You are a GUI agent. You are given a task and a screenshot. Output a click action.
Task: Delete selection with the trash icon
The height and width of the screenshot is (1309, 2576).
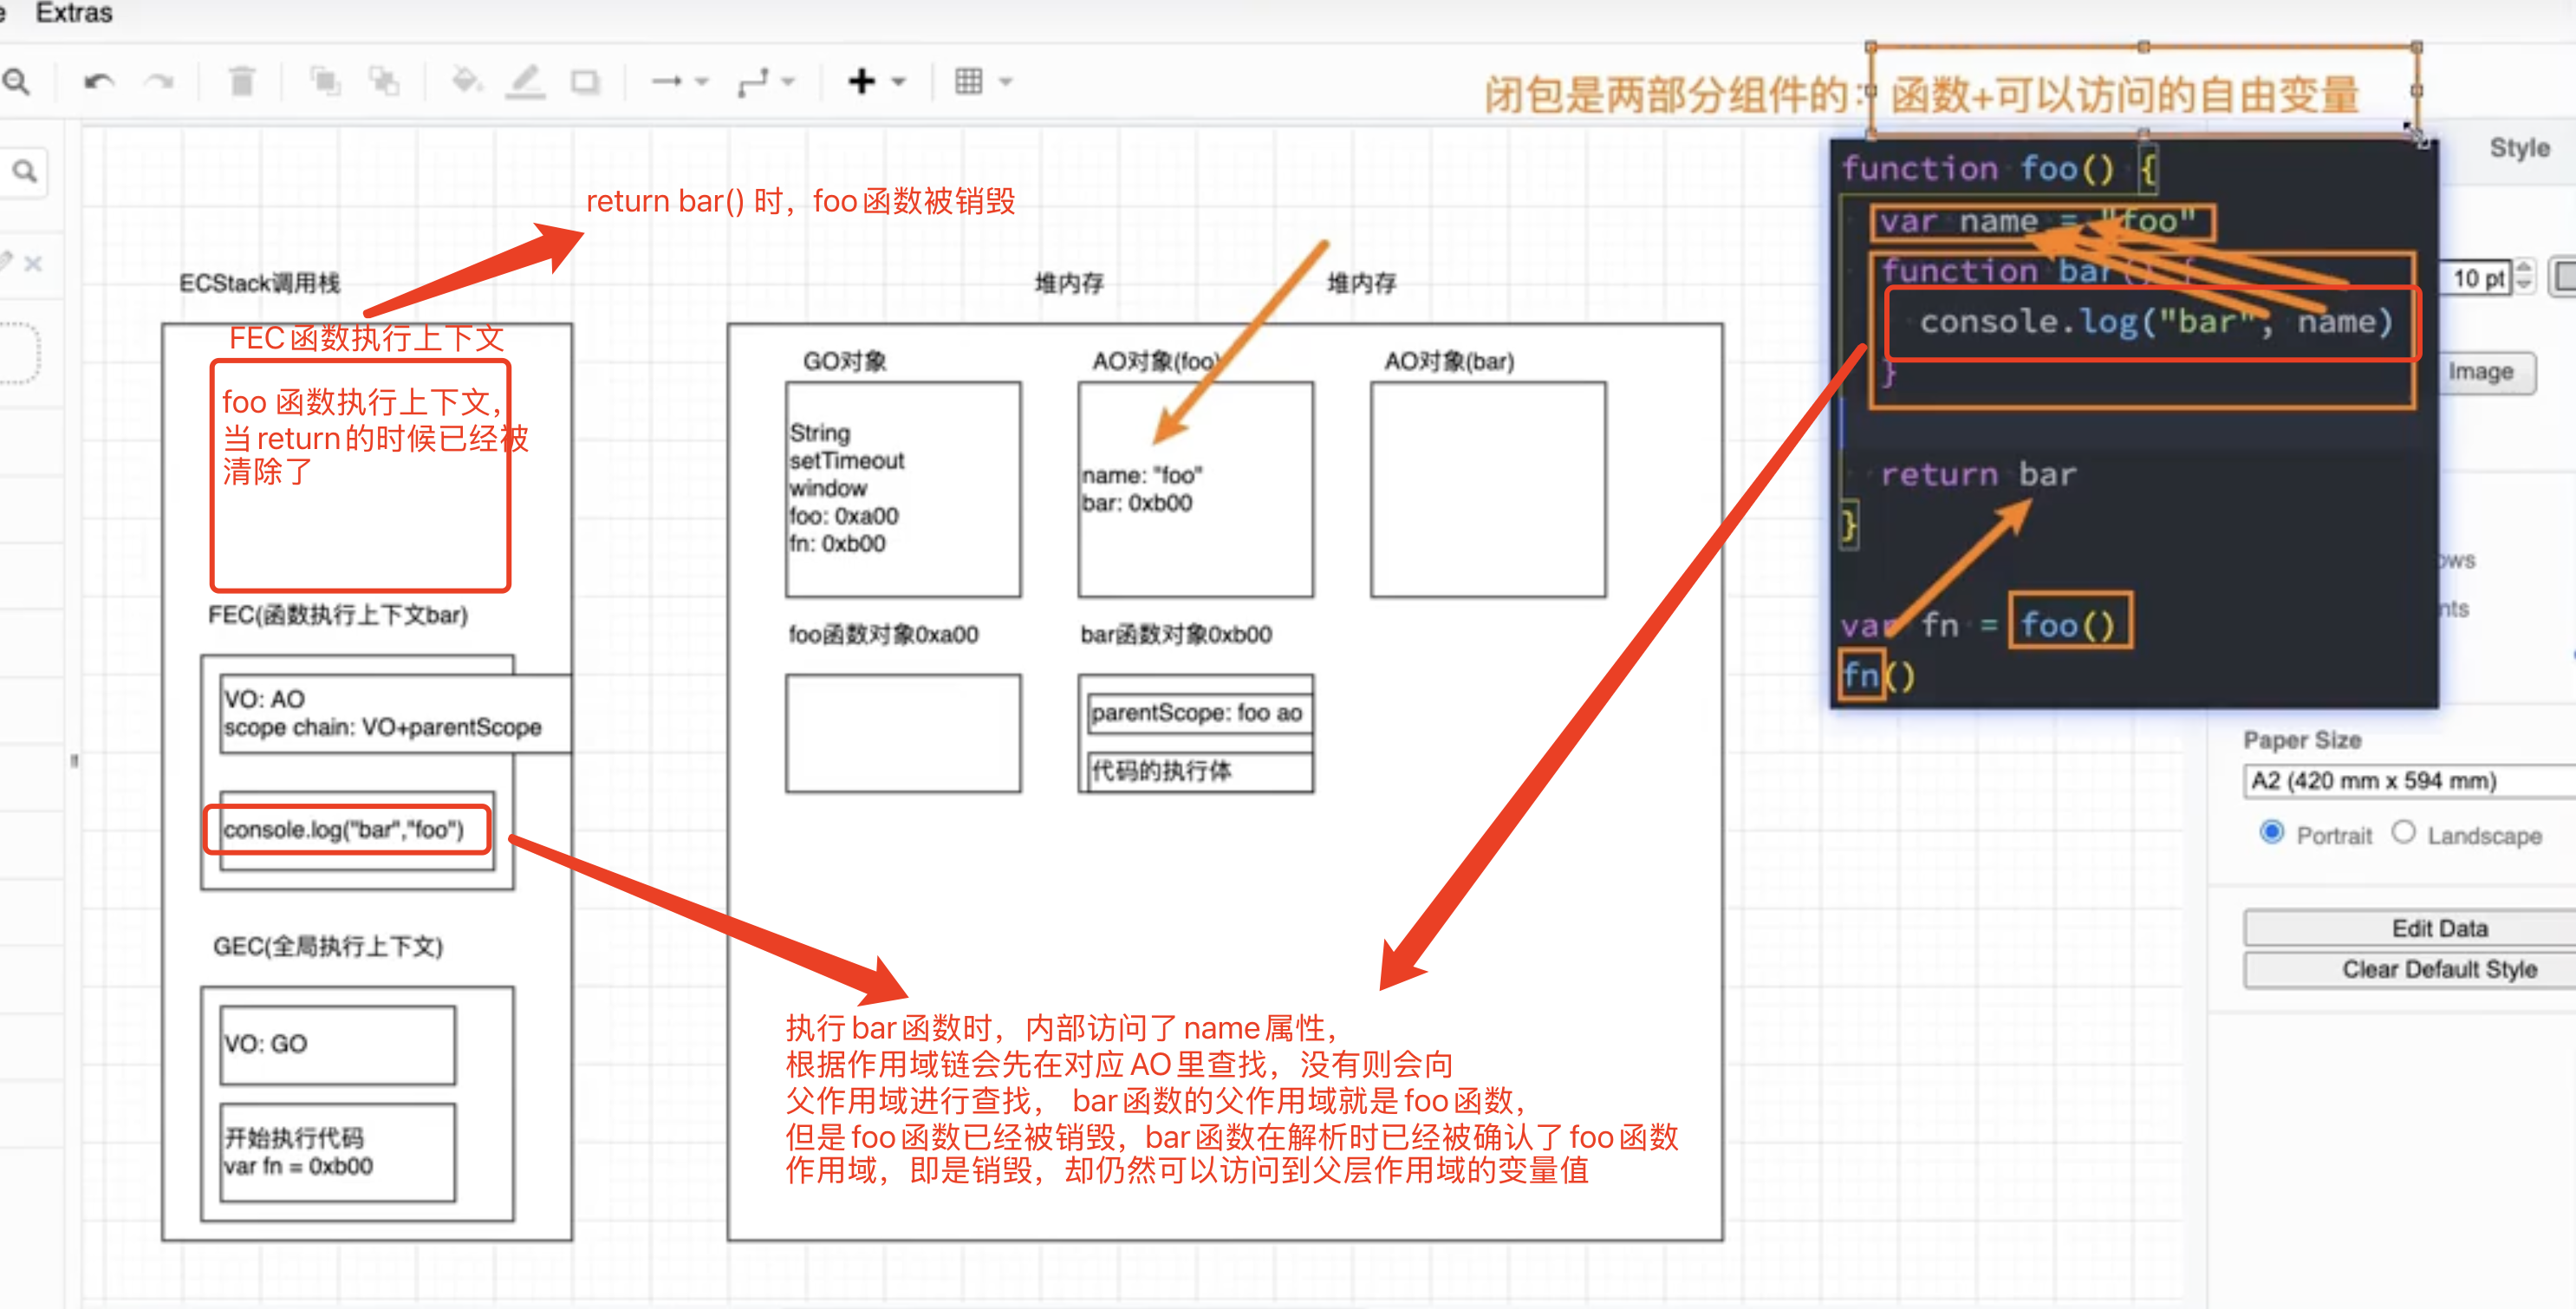(x=242, y=81)
